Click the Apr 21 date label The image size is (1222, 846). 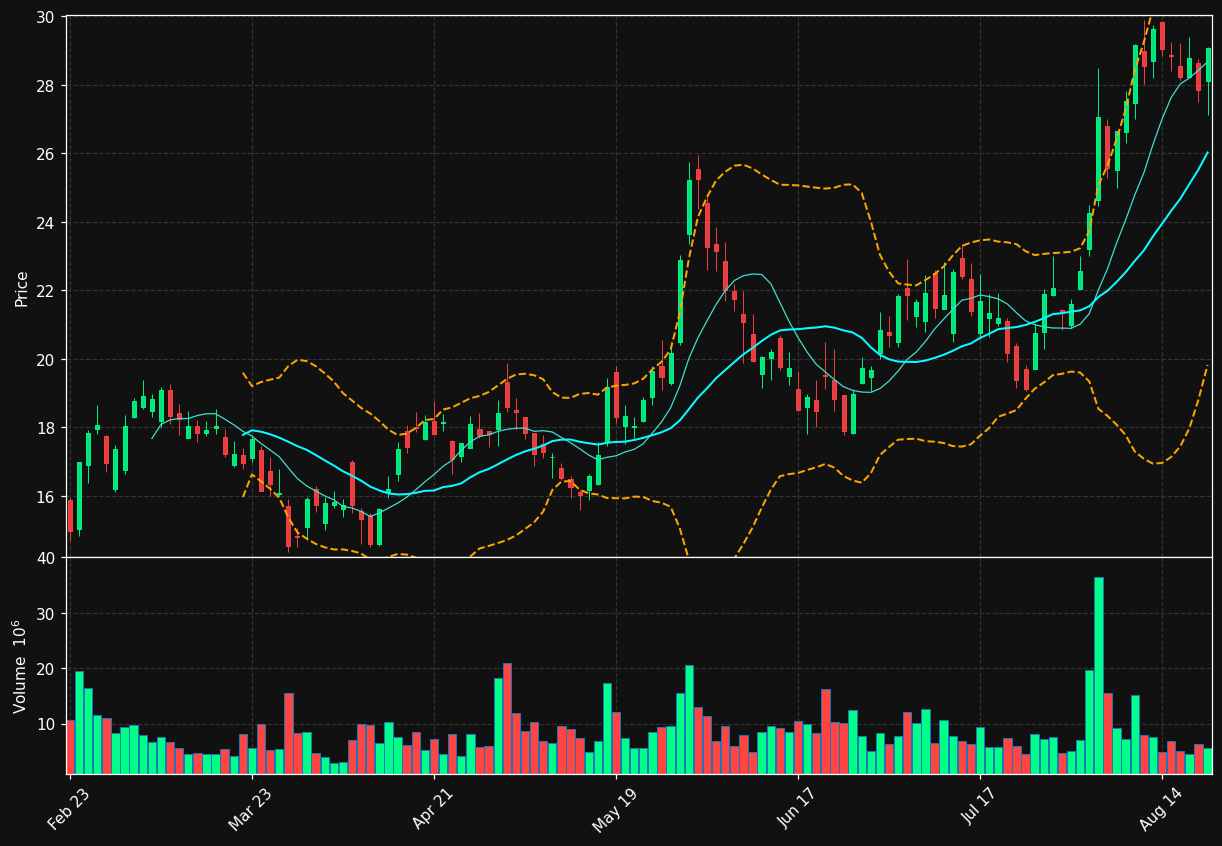tap(432, 809)
